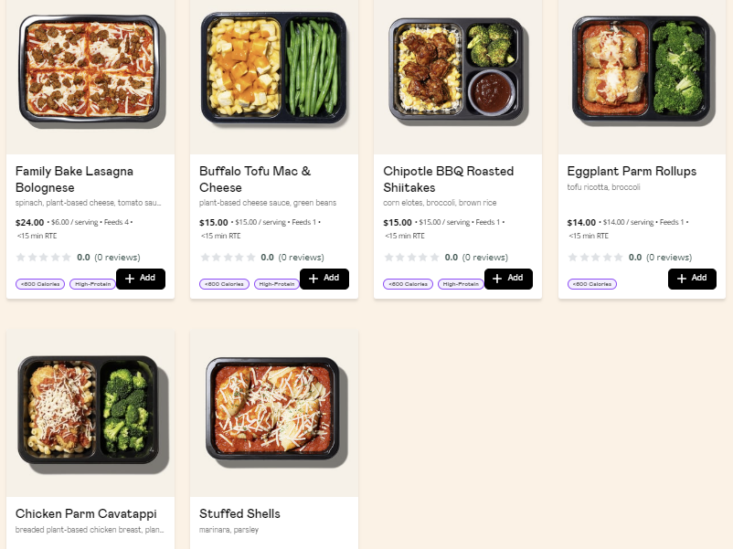Open reviews count on Eggplant Parm Rollups
The width and height of the screenshot is (733, 549).
(x=669, y=257)
